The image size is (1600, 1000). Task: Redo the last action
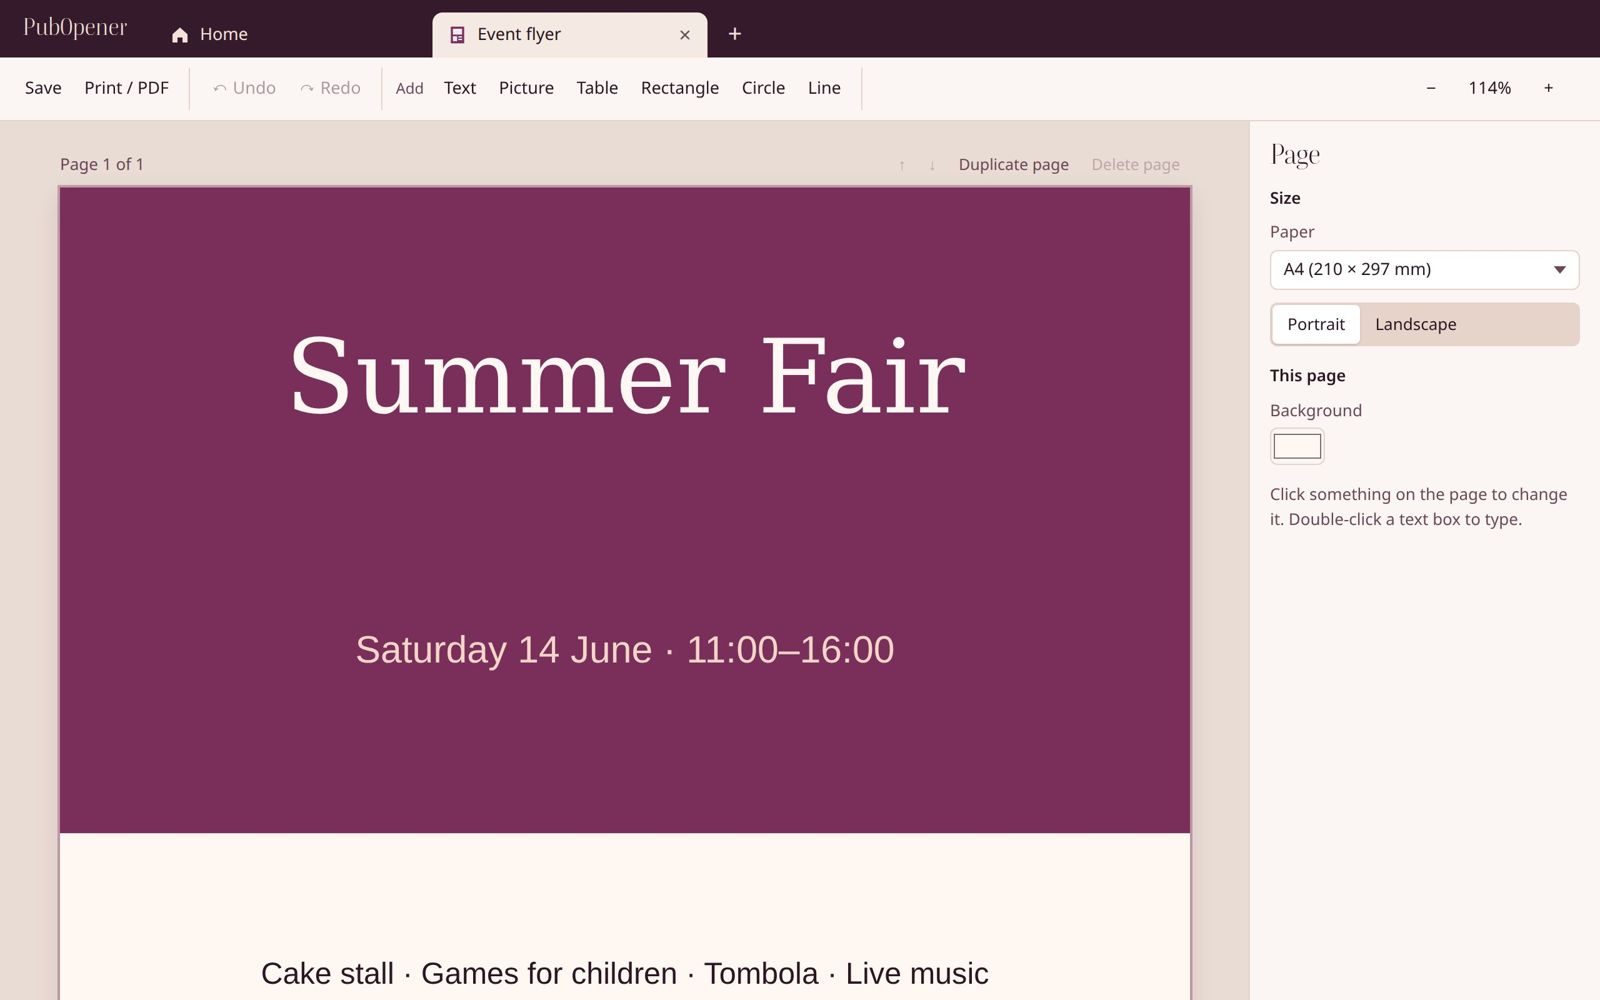point(330,88)
